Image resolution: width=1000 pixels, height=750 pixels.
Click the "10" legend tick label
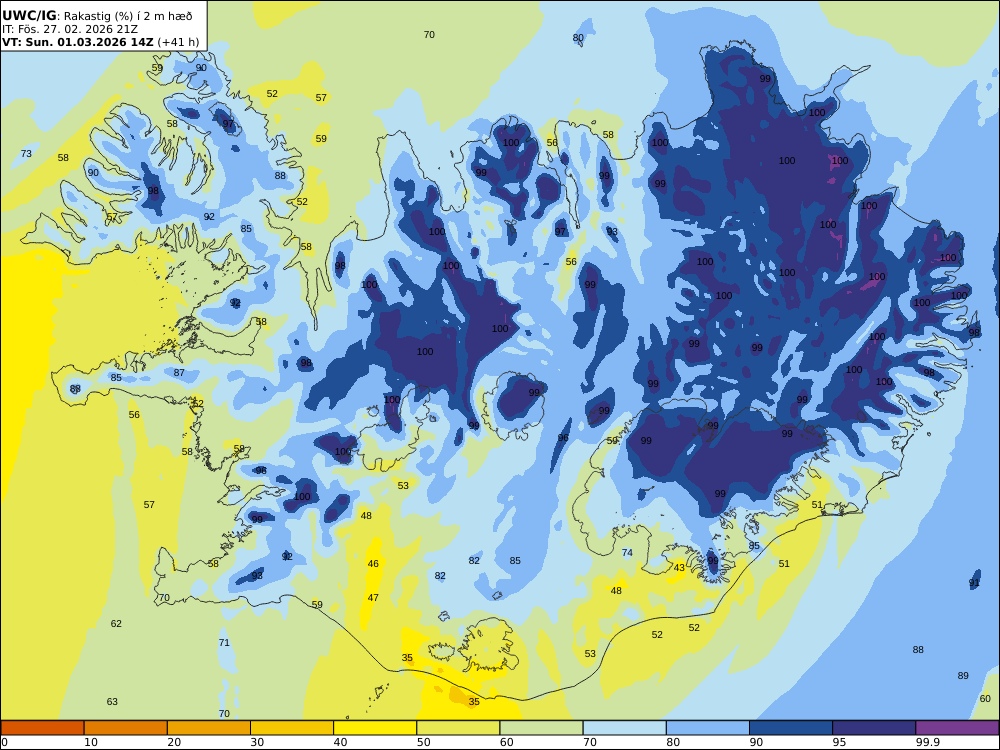point(91,742)
